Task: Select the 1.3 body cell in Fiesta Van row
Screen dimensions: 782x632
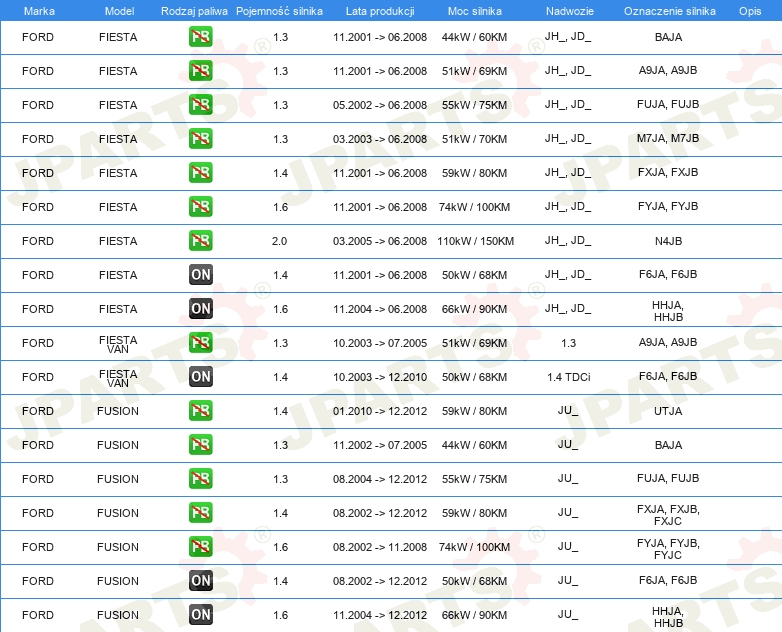Action: tap(569, 343)
